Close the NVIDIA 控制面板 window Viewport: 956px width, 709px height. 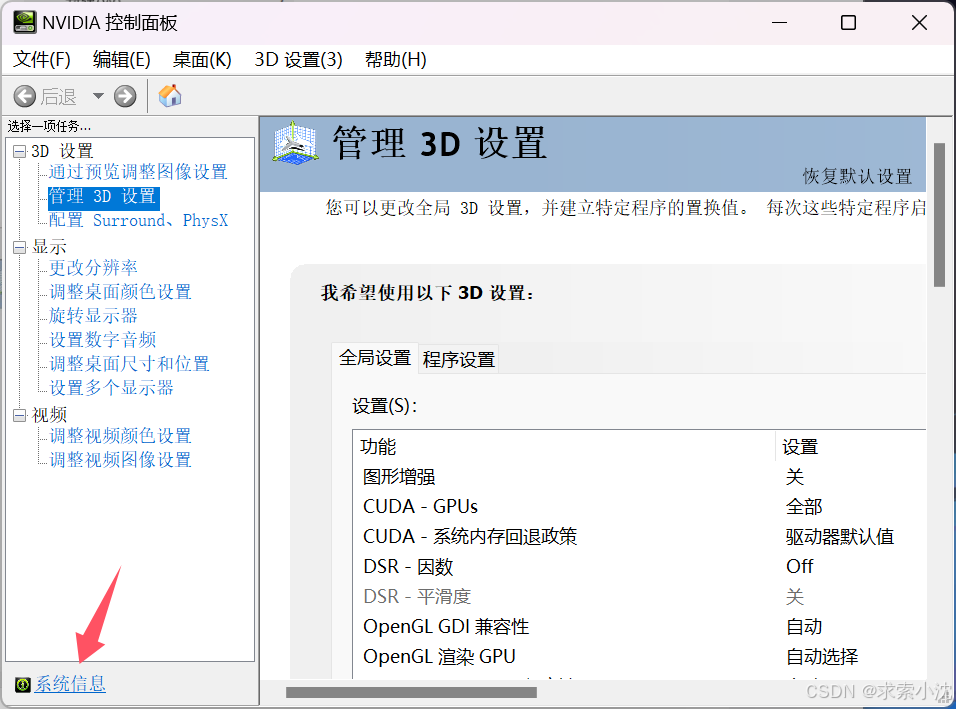(x=919, y=23)
